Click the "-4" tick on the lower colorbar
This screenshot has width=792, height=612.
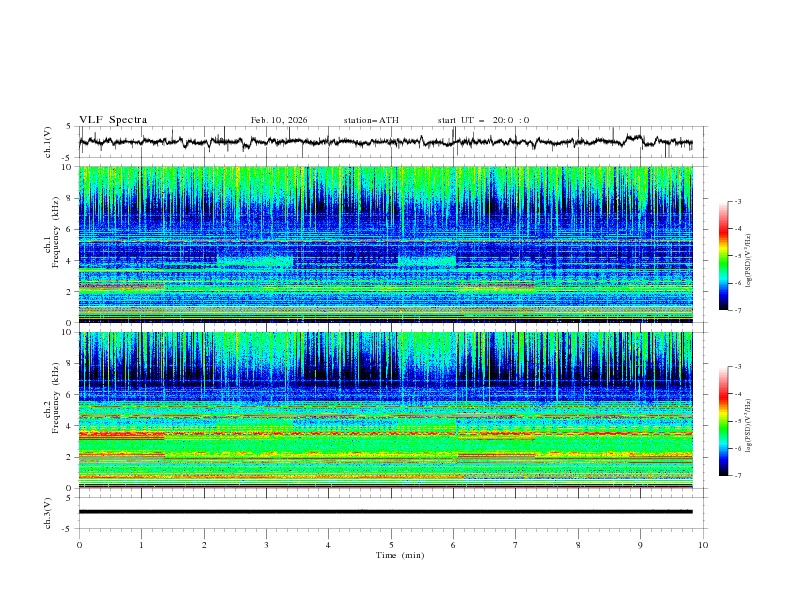[x=737, y=394]
